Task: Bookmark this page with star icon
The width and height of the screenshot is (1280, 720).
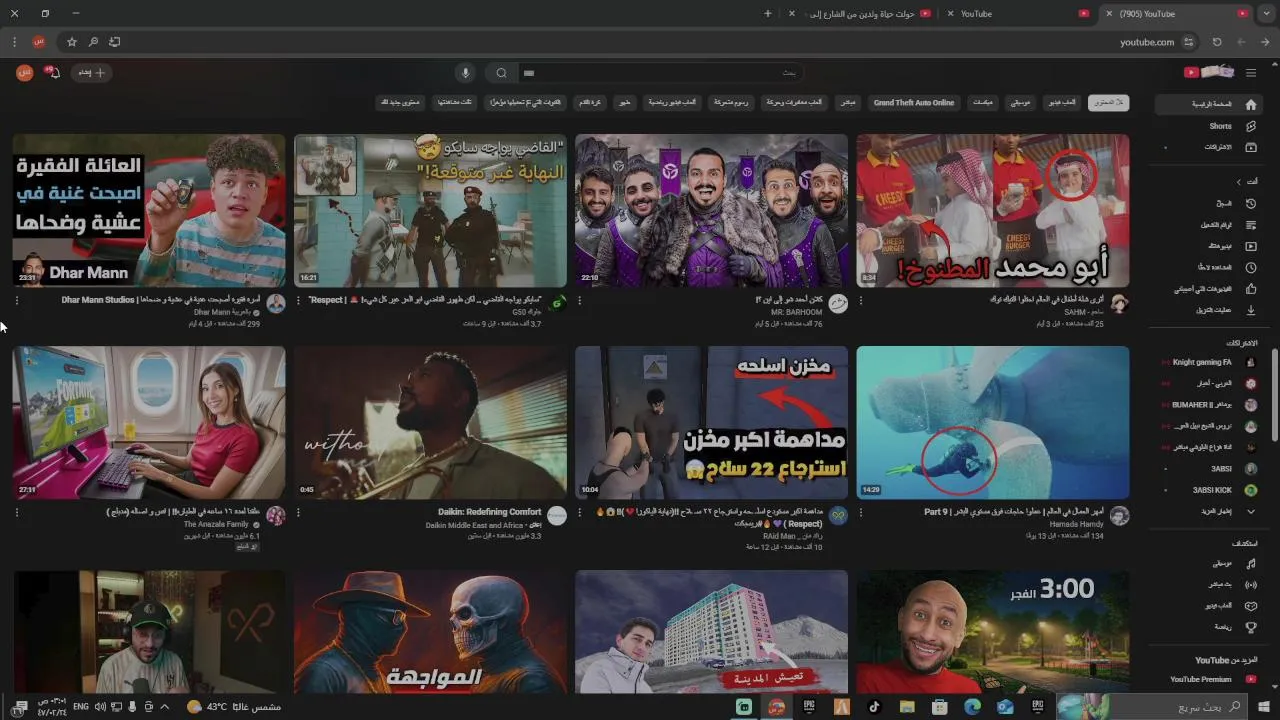Action: click(71, 42)
